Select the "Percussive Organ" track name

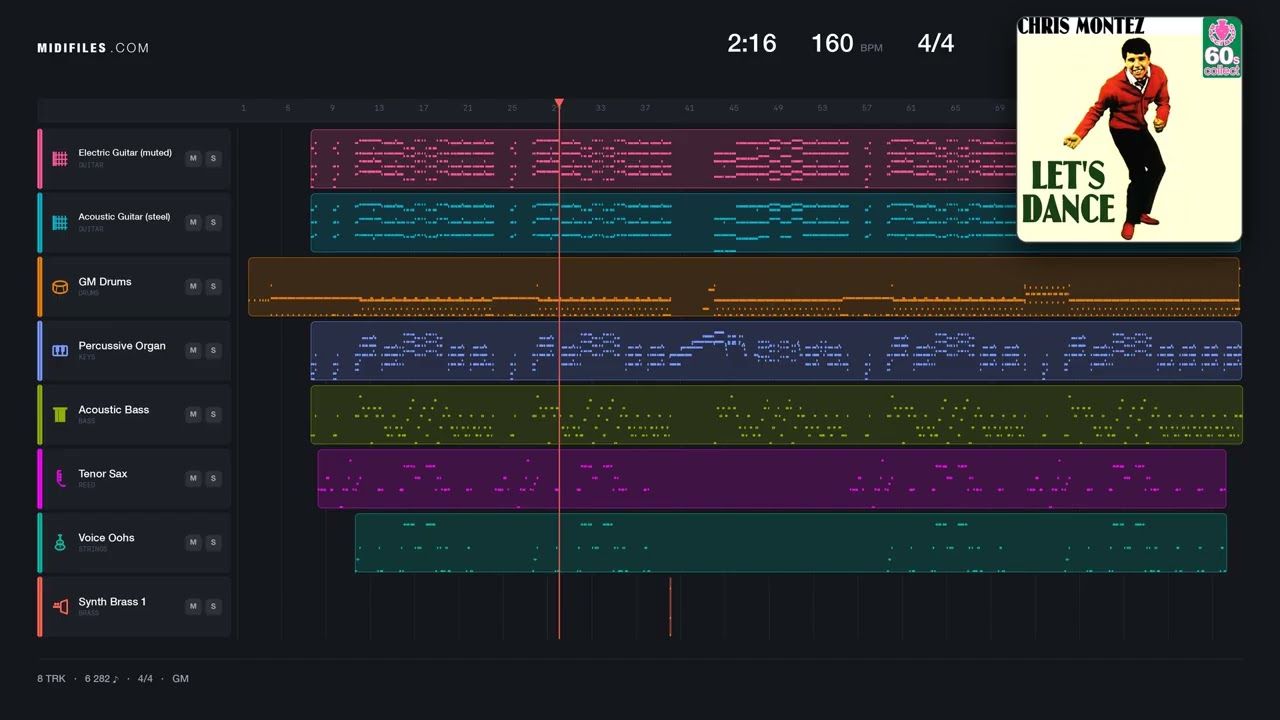tap(122, 346)
